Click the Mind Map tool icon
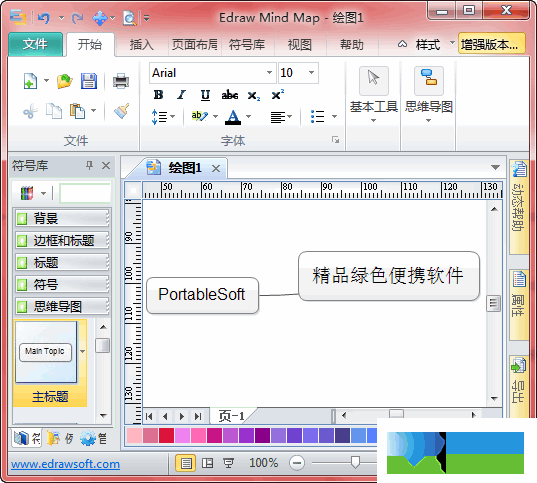This screenshot has height=483, width=537. point(429,80)
